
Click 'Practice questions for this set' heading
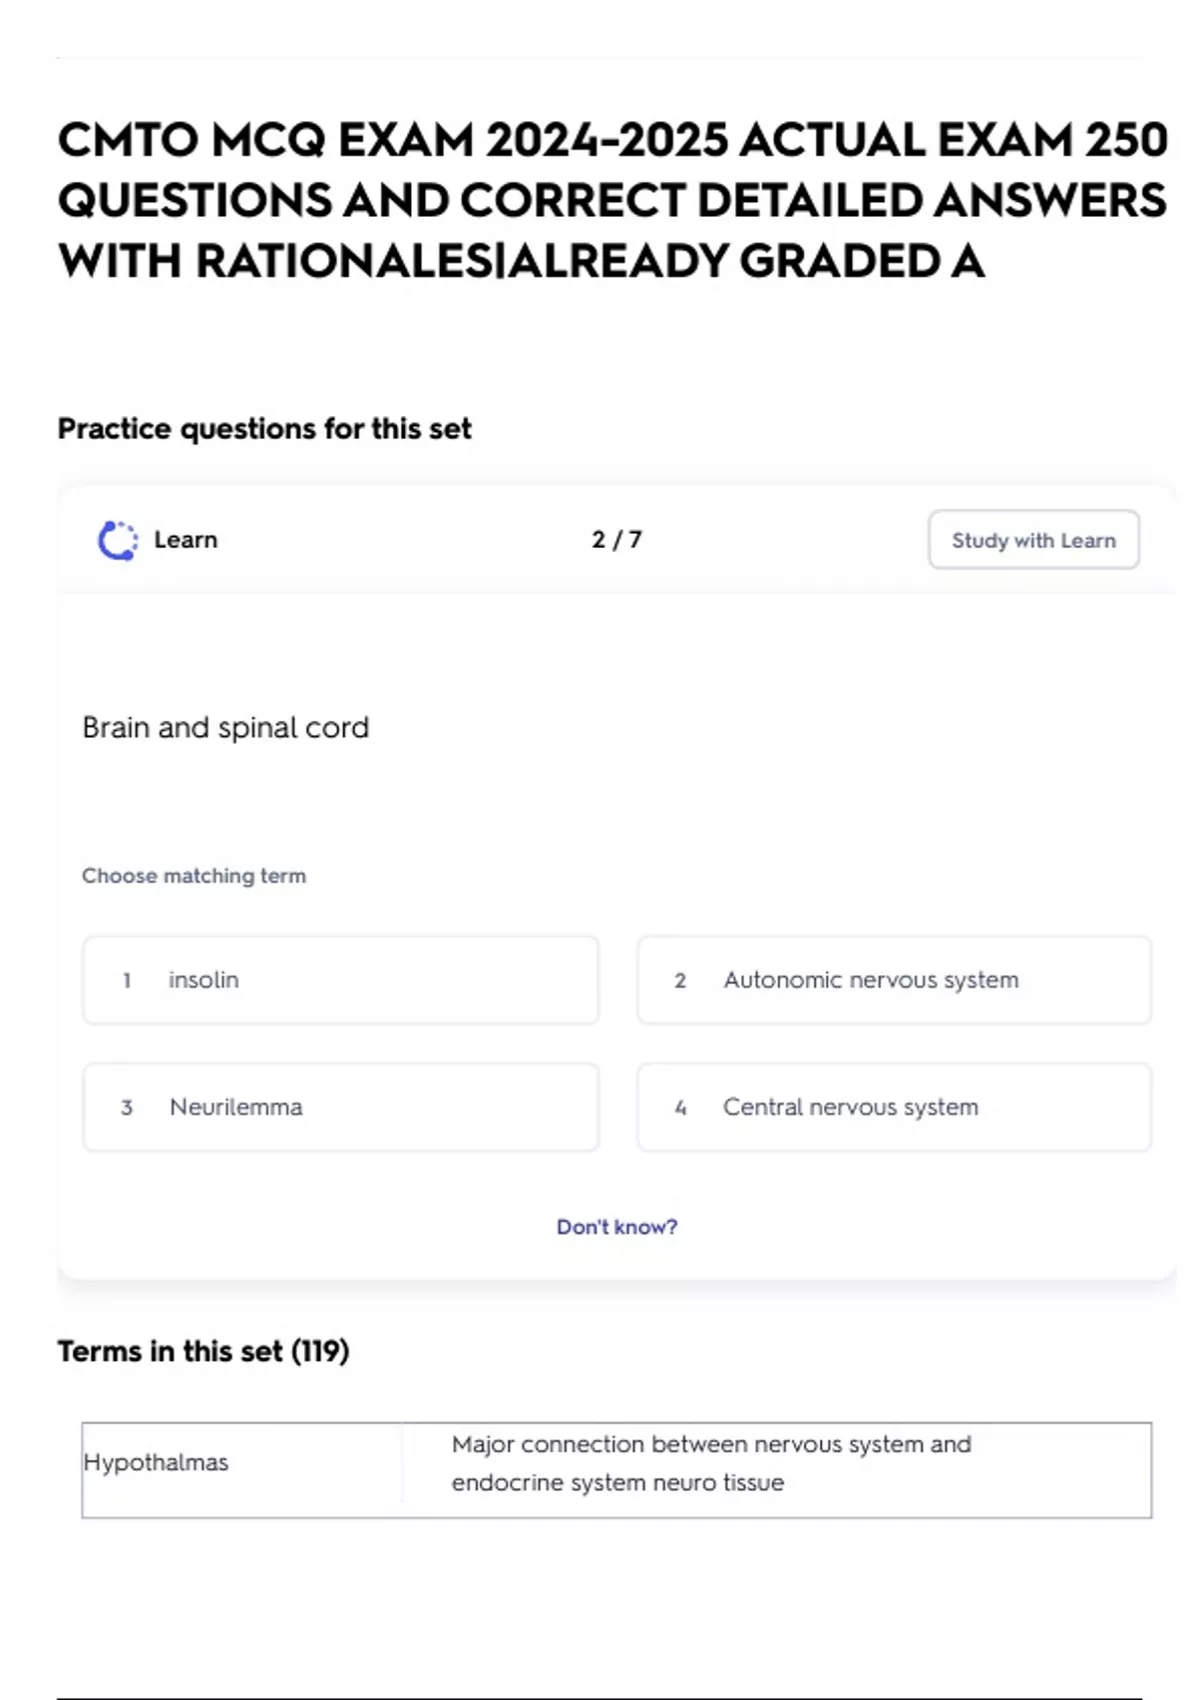click(264, 429)
